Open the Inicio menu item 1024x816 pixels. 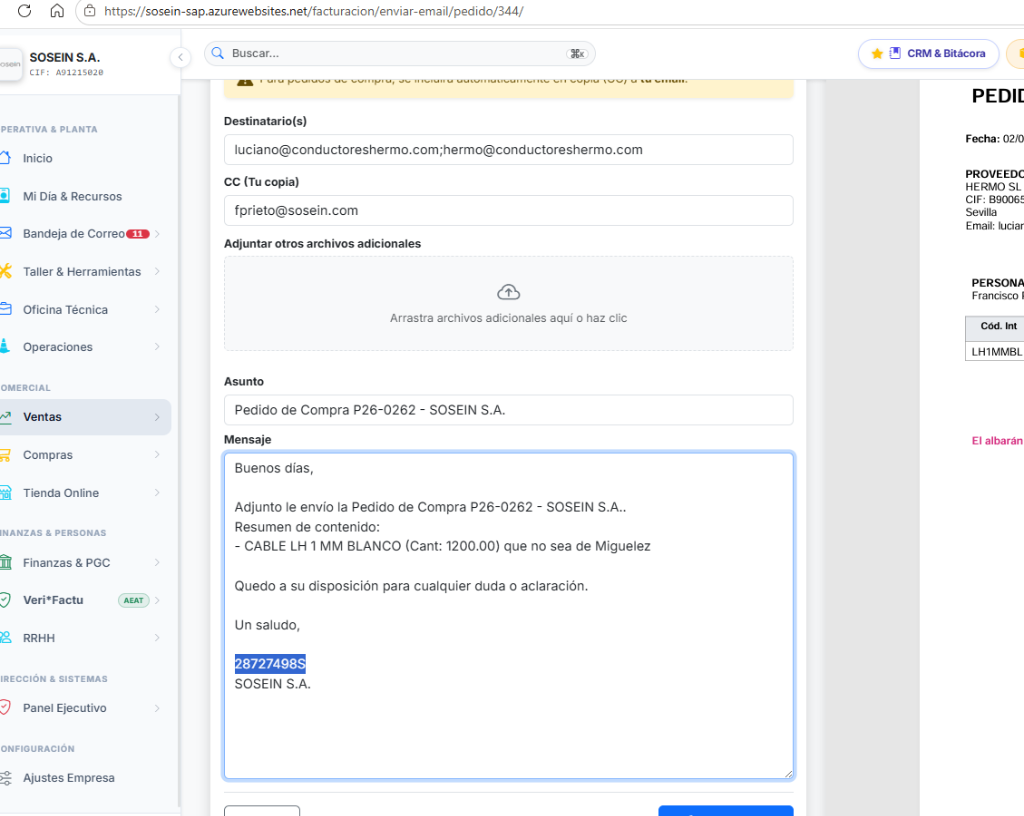coord(86,158)
